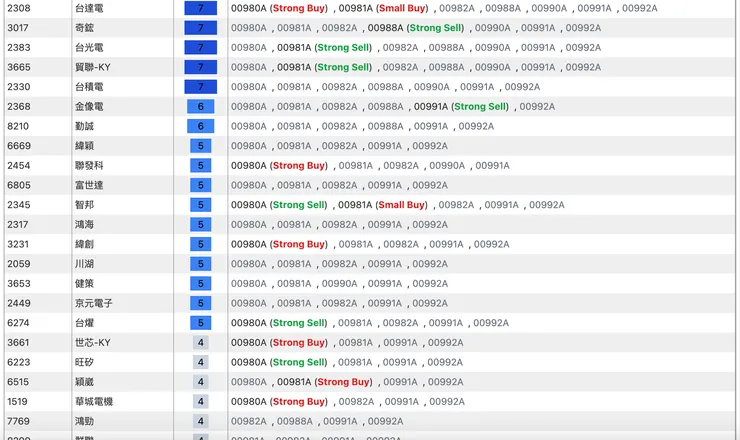Click stock code 6669
This screenshot has height=440, width=740.
(19, 146)
